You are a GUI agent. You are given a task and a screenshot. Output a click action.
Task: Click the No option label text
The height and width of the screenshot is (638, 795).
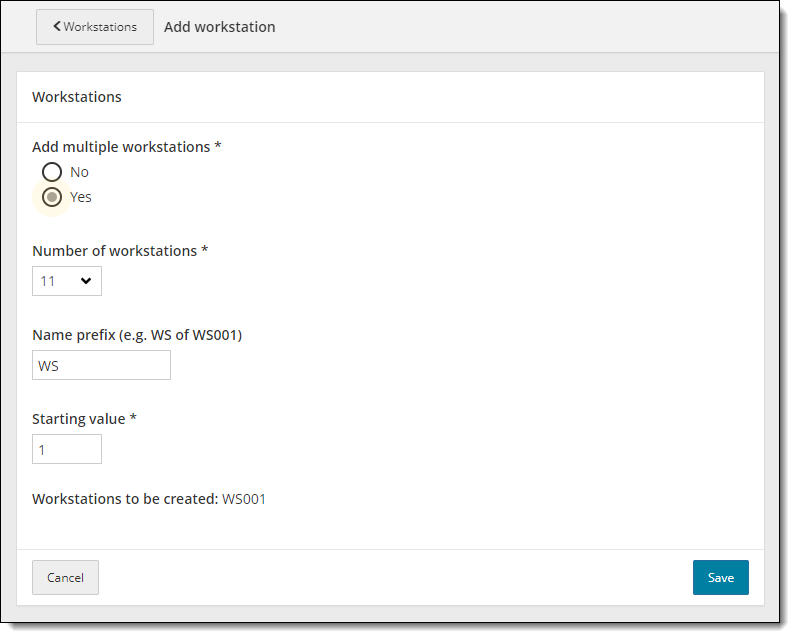[79, 172]
